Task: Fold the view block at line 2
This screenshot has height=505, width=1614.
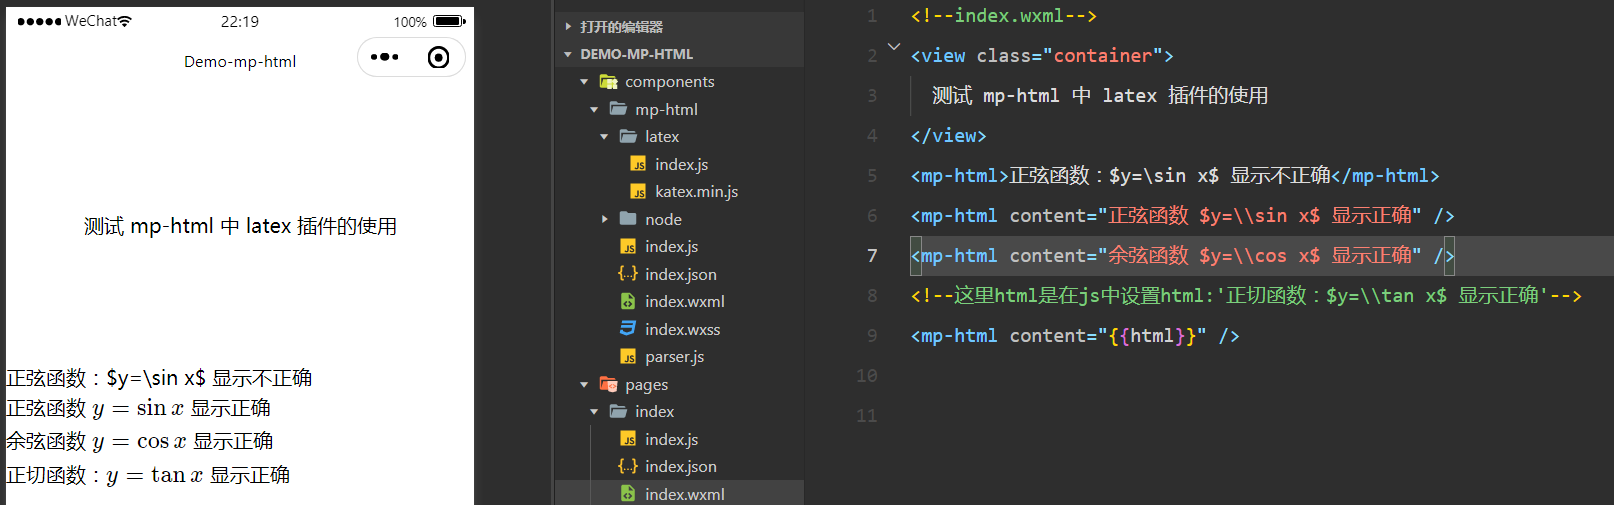Action: pos(894,47)
